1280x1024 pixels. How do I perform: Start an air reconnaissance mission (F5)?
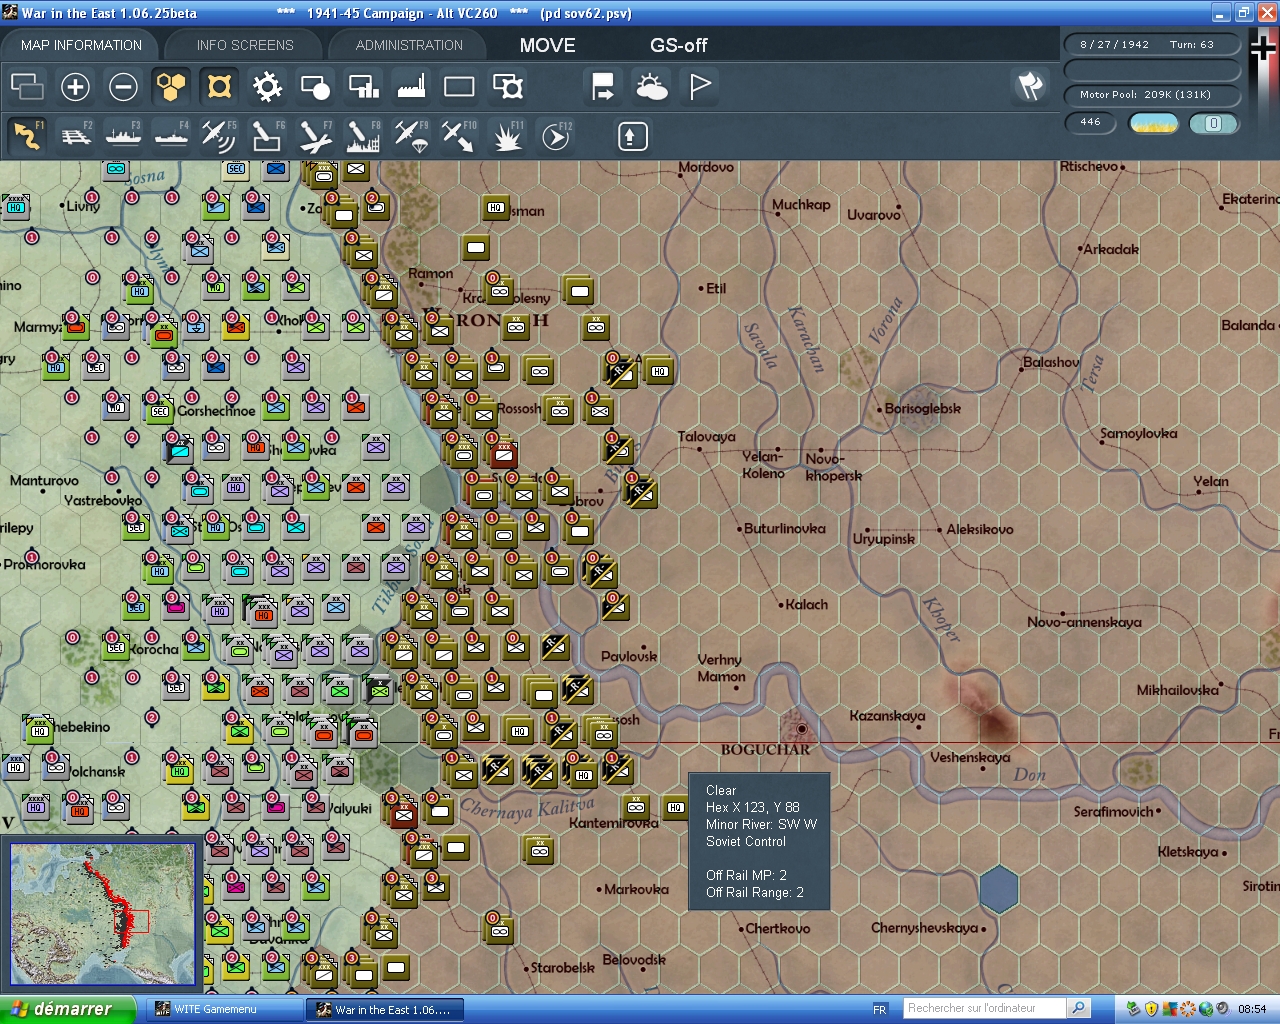pos(219,135)
